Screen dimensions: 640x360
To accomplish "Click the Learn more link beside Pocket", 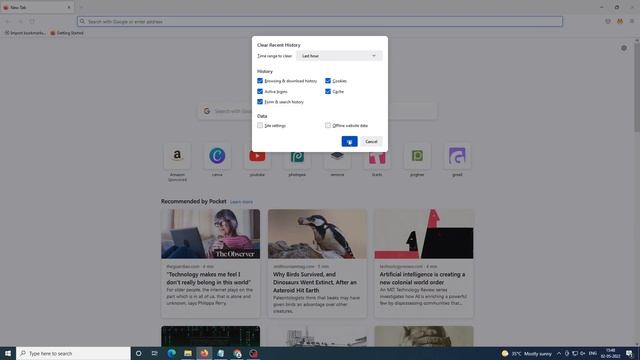I will [x=241, y=202].
